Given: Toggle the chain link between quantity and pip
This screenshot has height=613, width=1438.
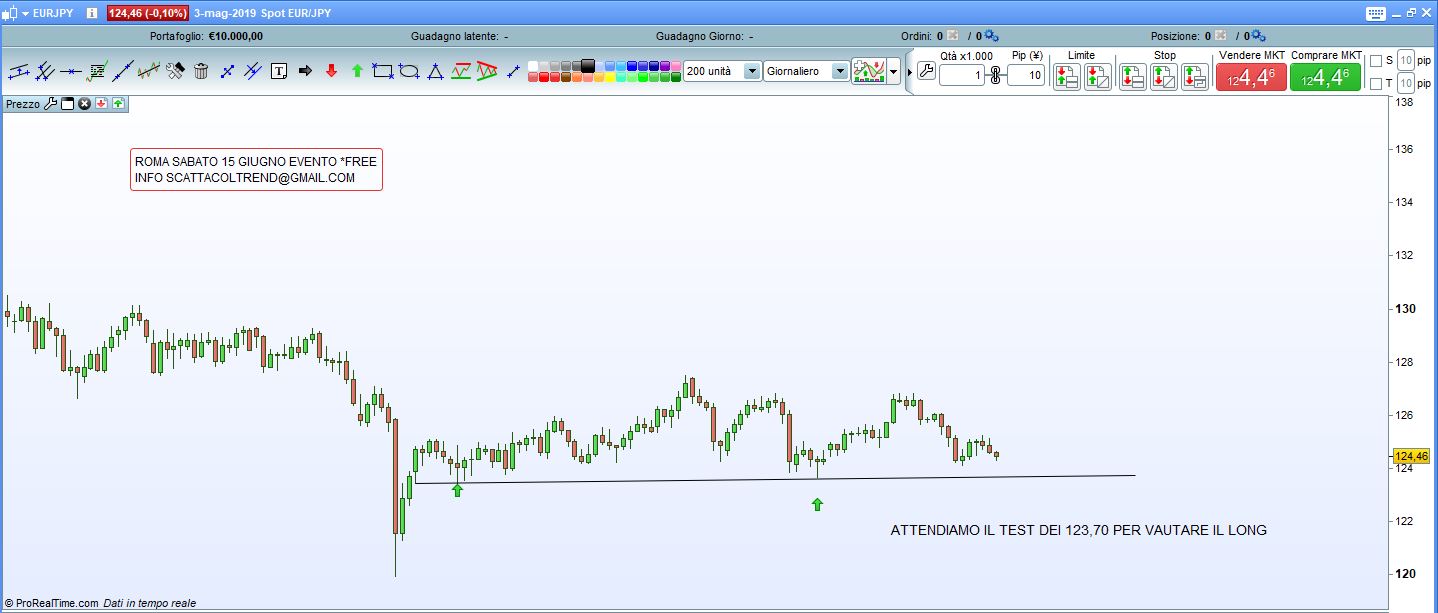Looking at the screenshot, I should coord(995,75).
